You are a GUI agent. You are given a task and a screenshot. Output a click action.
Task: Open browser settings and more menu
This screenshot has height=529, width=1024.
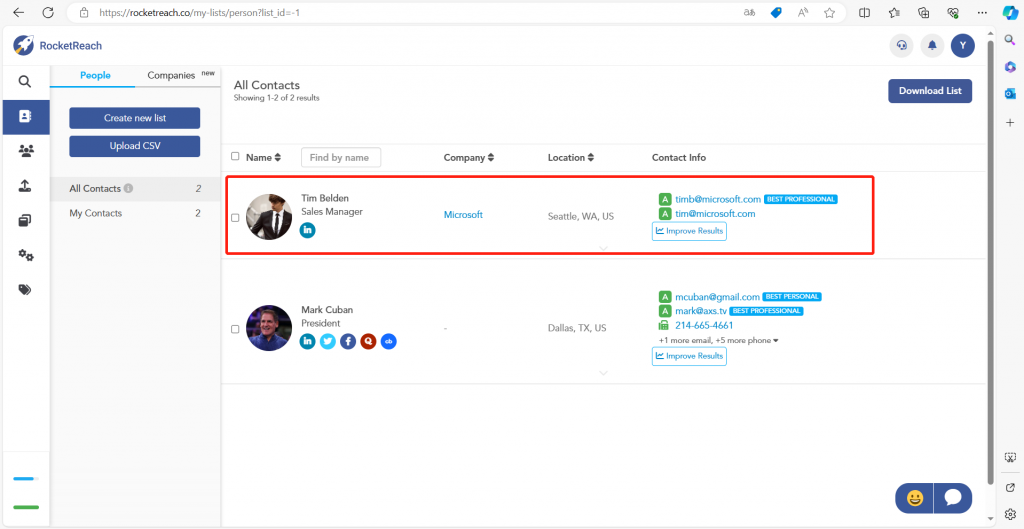point(982,12)
